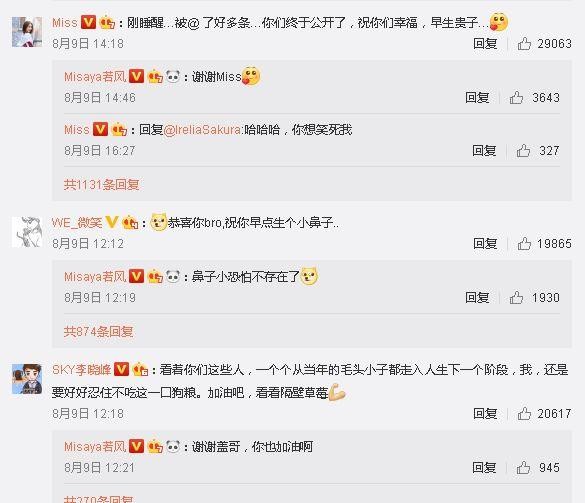Expand all 1131 replies
585x503 pixels.
(x=101, y=185)
